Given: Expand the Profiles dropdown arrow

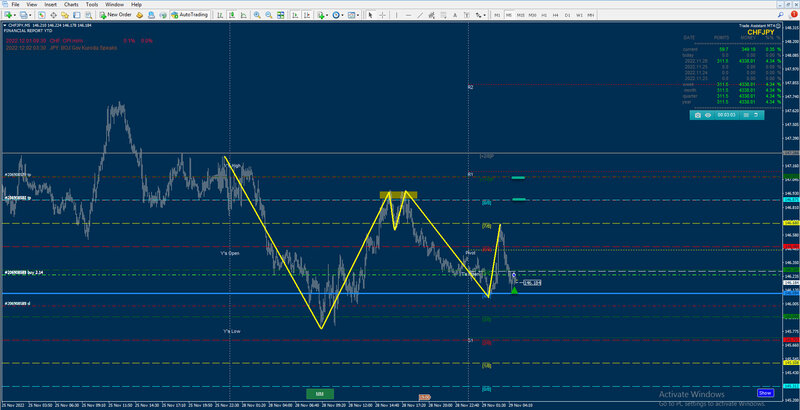Looking at the screenshot, I should [31, 15].
